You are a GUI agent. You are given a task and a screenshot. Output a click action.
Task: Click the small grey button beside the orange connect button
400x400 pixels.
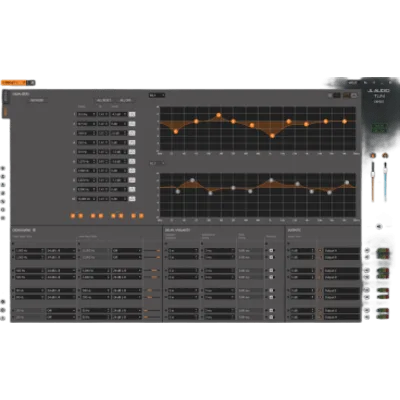coord(31,82)
